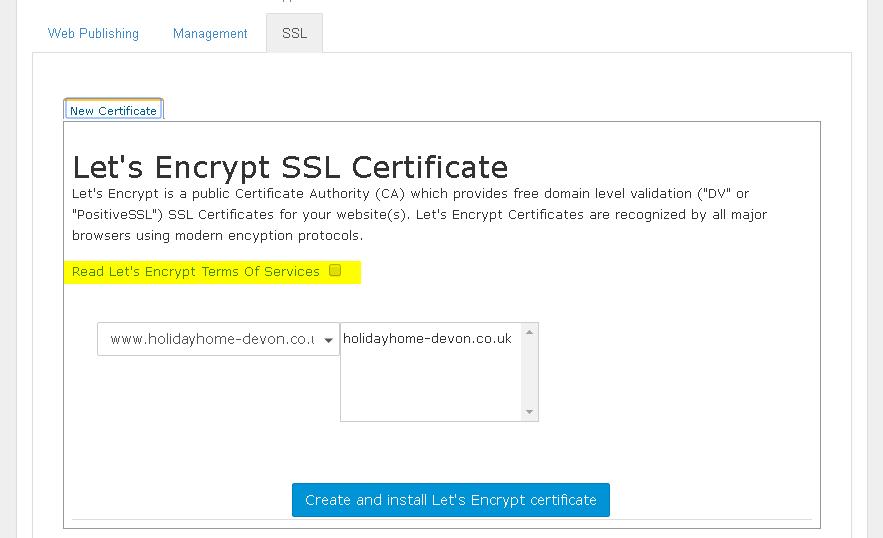Select the SSL tab
This screenshot has width=883, height=538.
click(294, 33)
